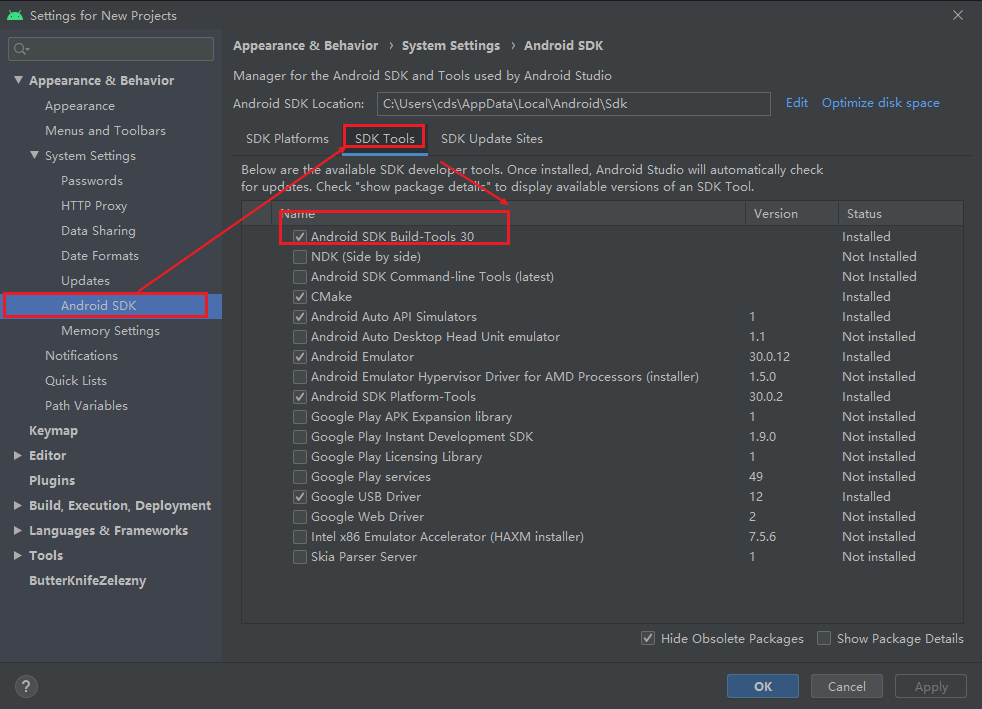The width and height of the screenshot is (982, 709).
Task: Click Optimize disk space link
Action: (881, 103)
